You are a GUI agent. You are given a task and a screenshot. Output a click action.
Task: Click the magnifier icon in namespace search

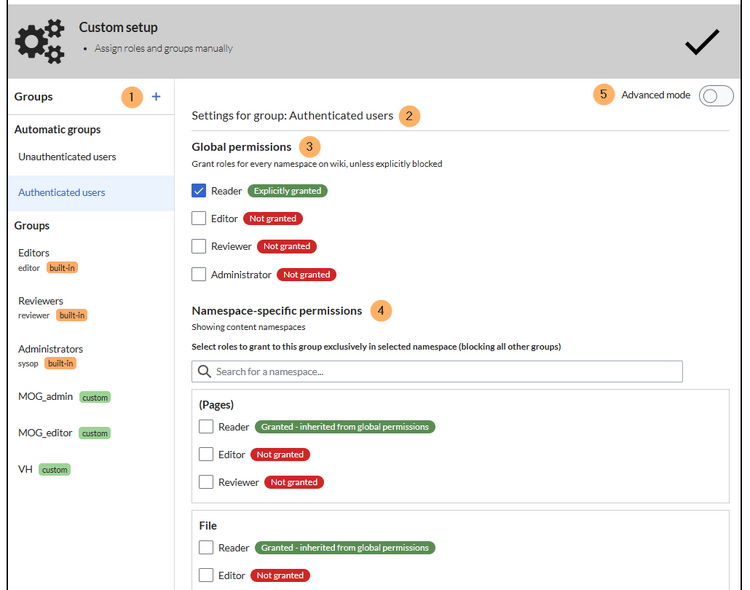[x=204, y=372]
